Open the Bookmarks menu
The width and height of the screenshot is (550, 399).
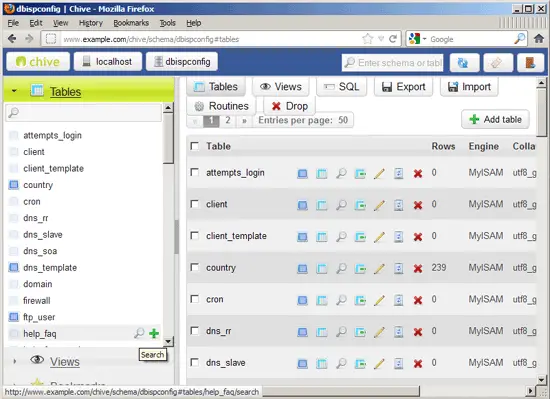(x=131, y=23)
